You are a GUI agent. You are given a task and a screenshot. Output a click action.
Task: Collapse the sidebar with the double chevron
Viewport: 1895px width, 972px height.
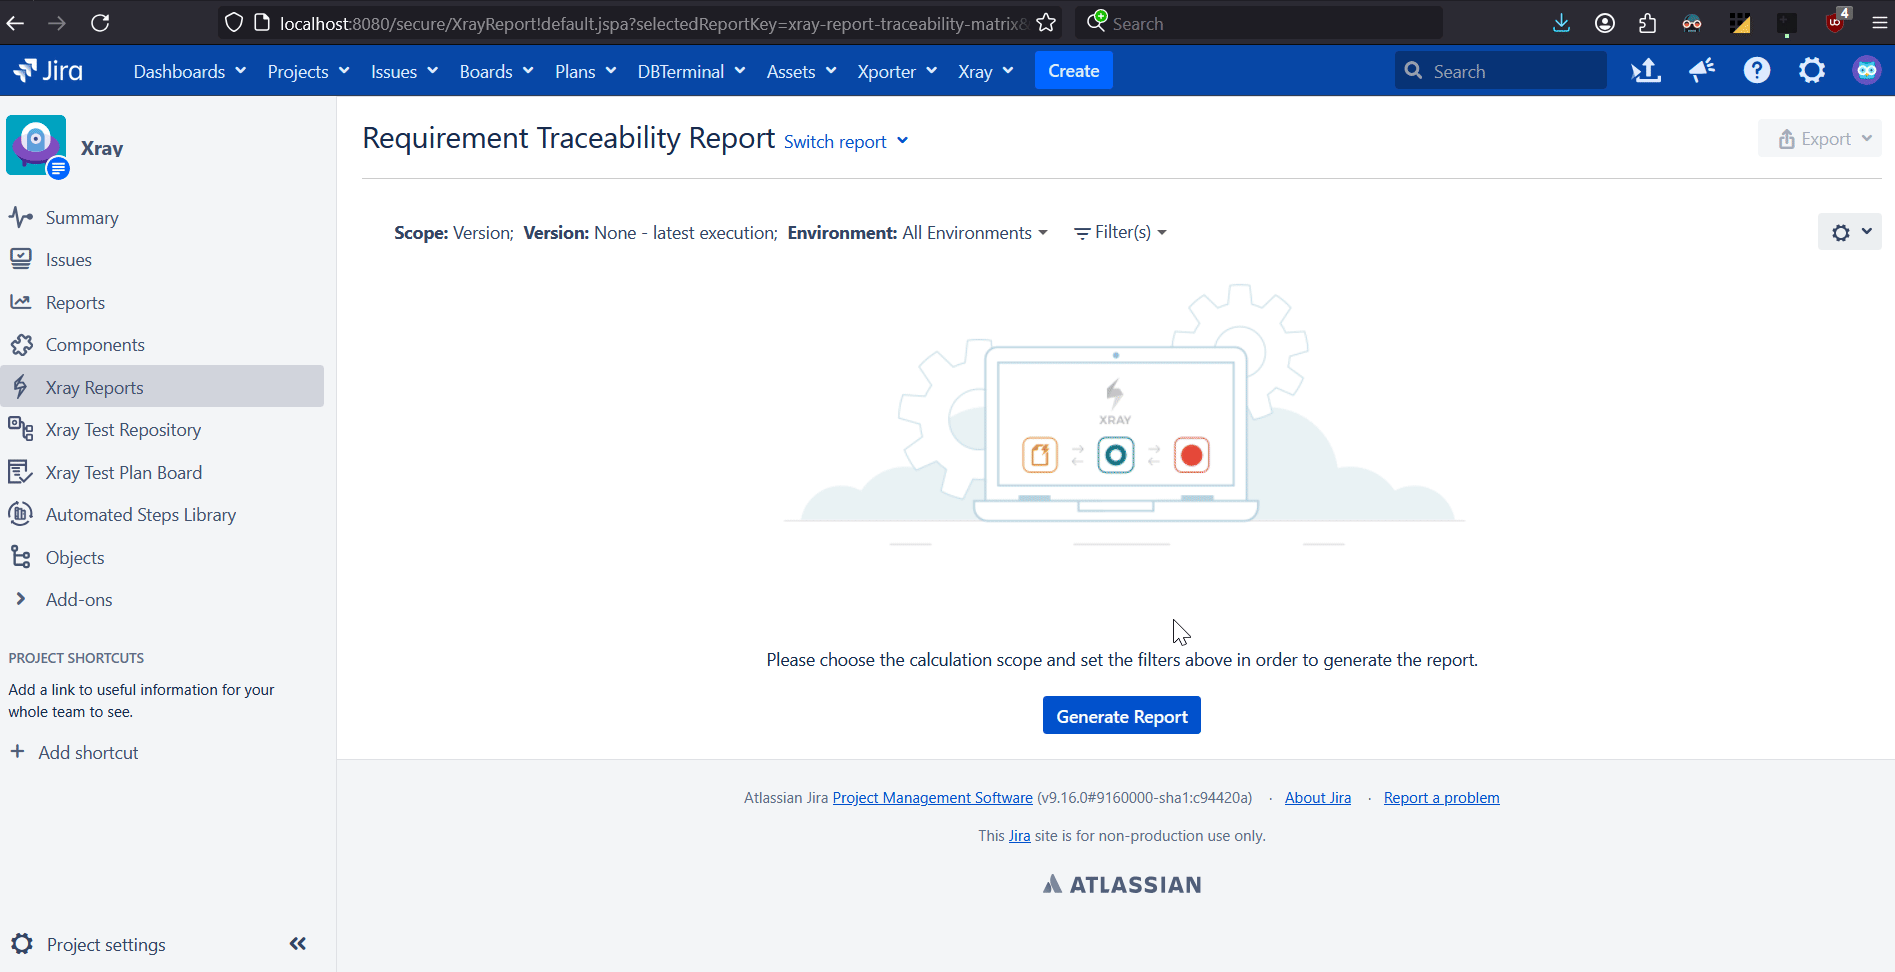298,944
